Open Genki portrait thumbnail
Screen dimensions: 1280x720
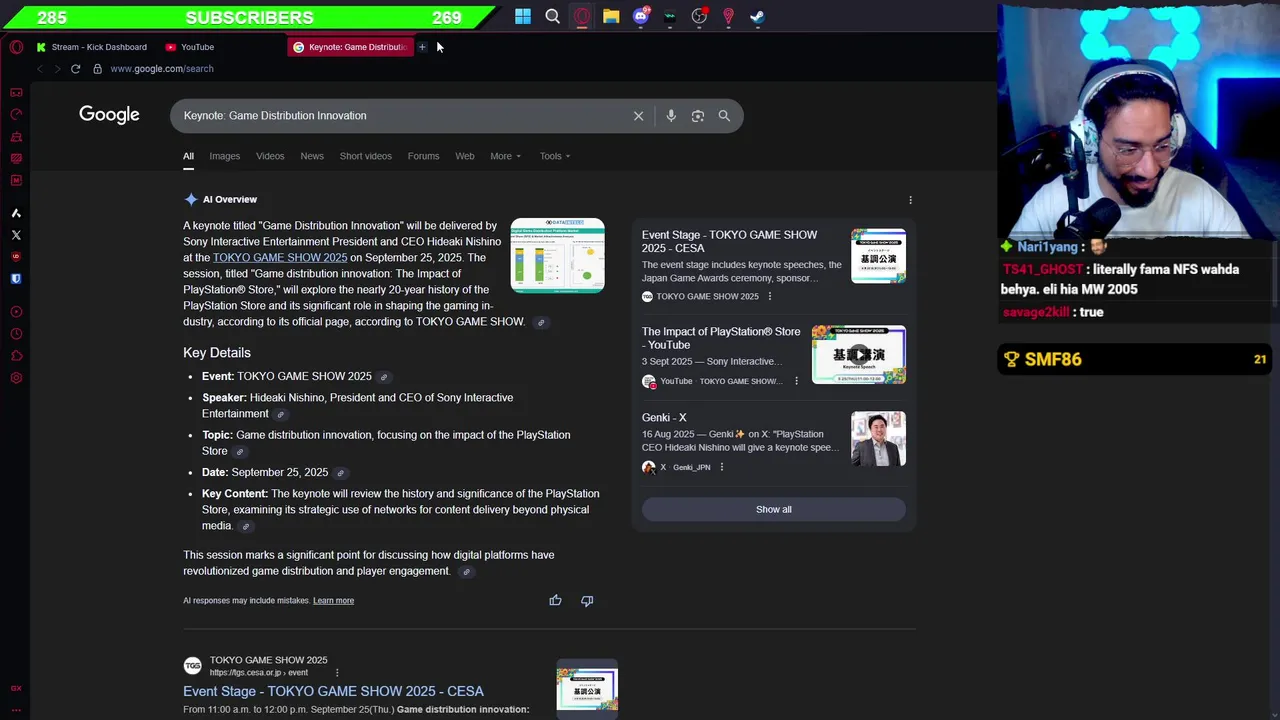point(878,439)
